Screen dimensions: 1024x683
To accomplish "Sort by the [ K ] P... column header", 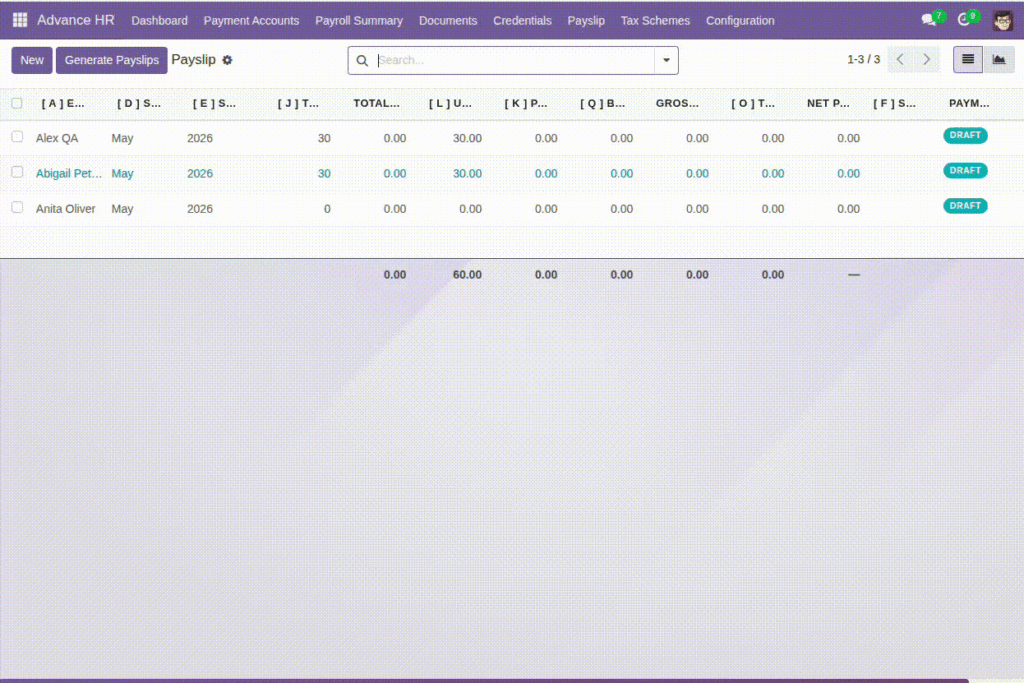I will 526,103.
